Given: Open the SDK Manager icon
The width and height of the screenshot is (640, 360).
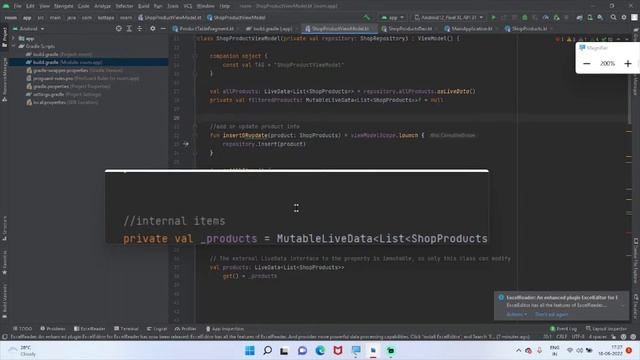Looking at the screenshot, I should tap(600, 18).
